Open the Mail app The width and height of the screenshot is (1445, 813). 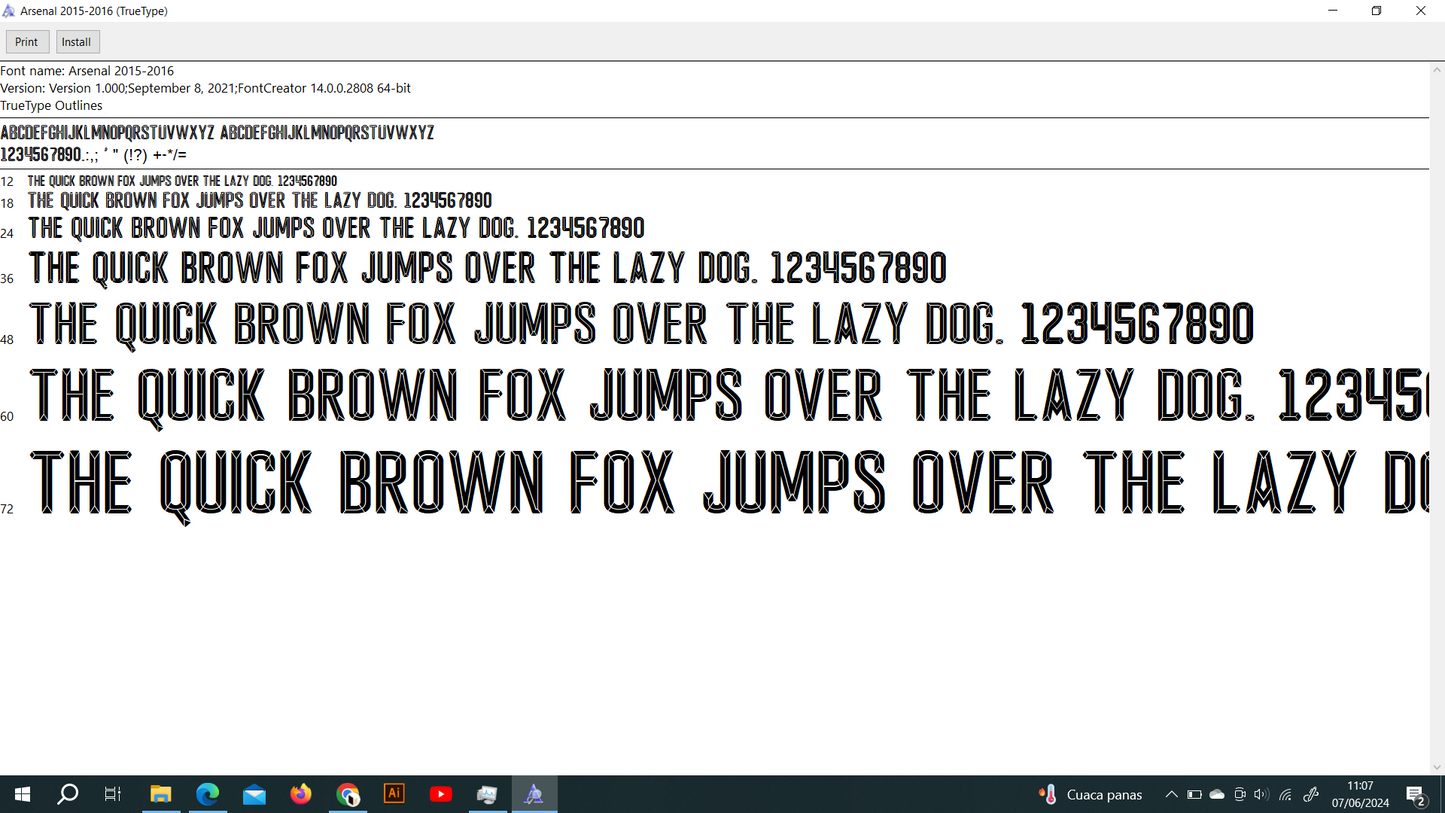[x=254, y=794]
